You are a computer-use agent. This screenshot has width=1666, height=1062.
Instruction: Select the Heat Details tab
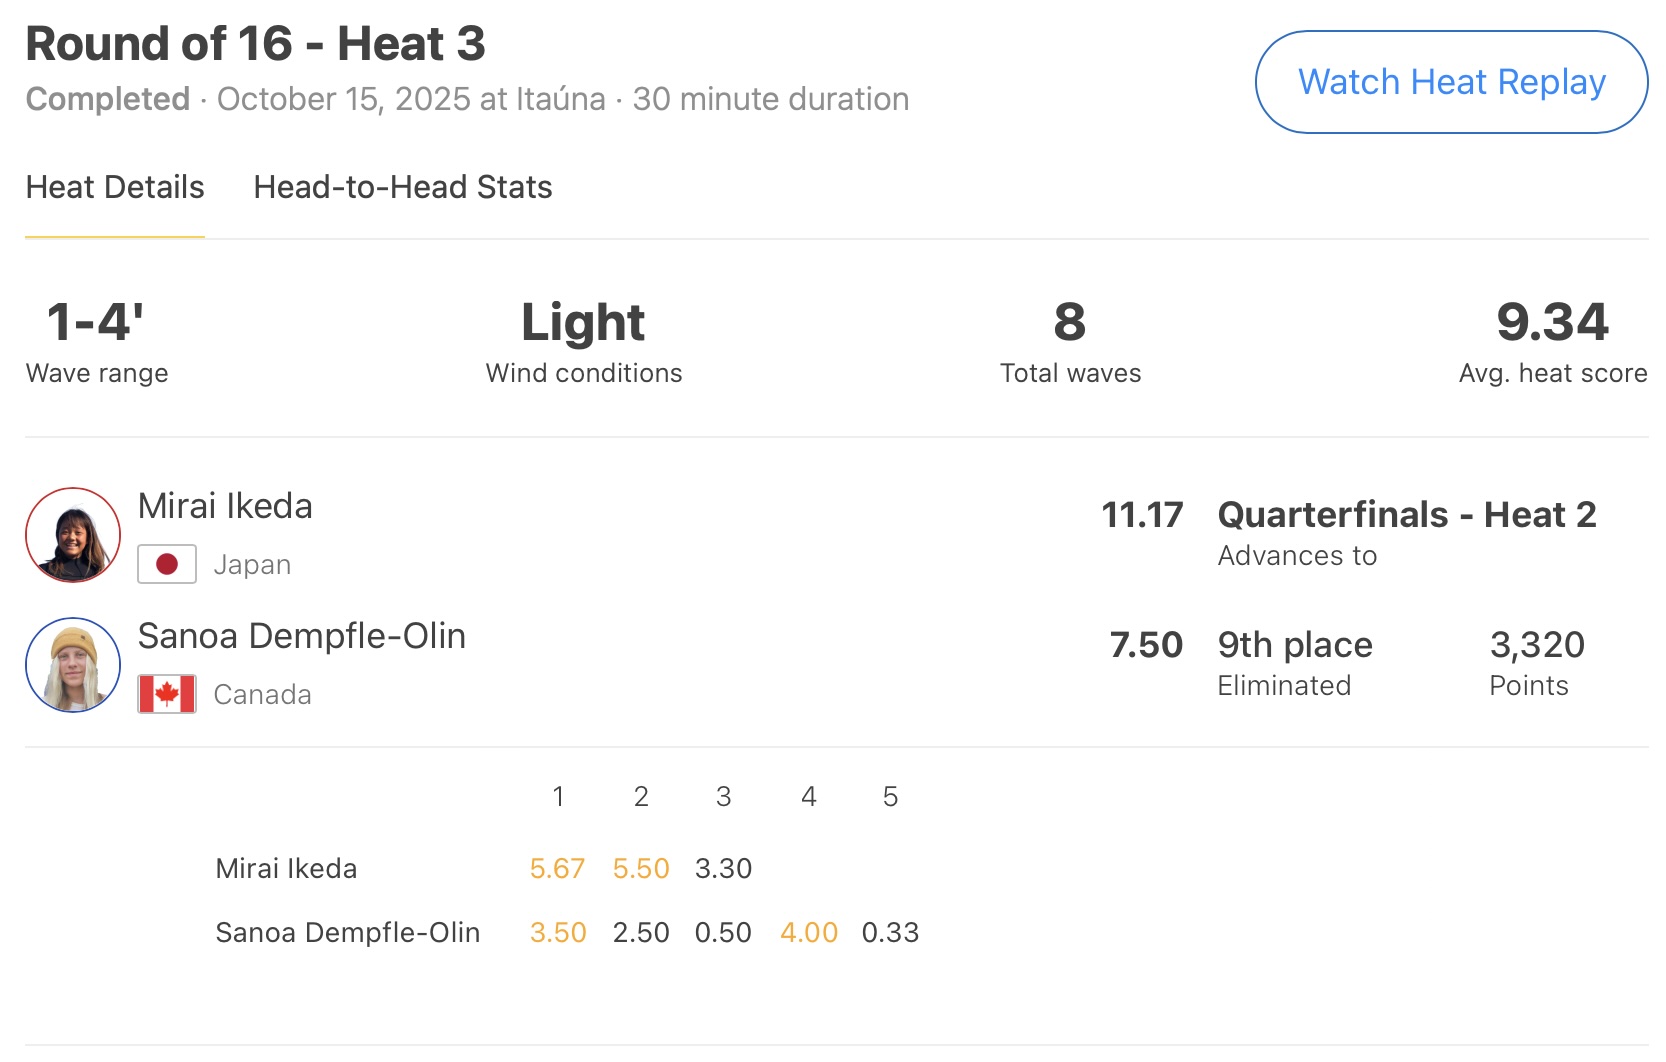(x=115, y=187)
